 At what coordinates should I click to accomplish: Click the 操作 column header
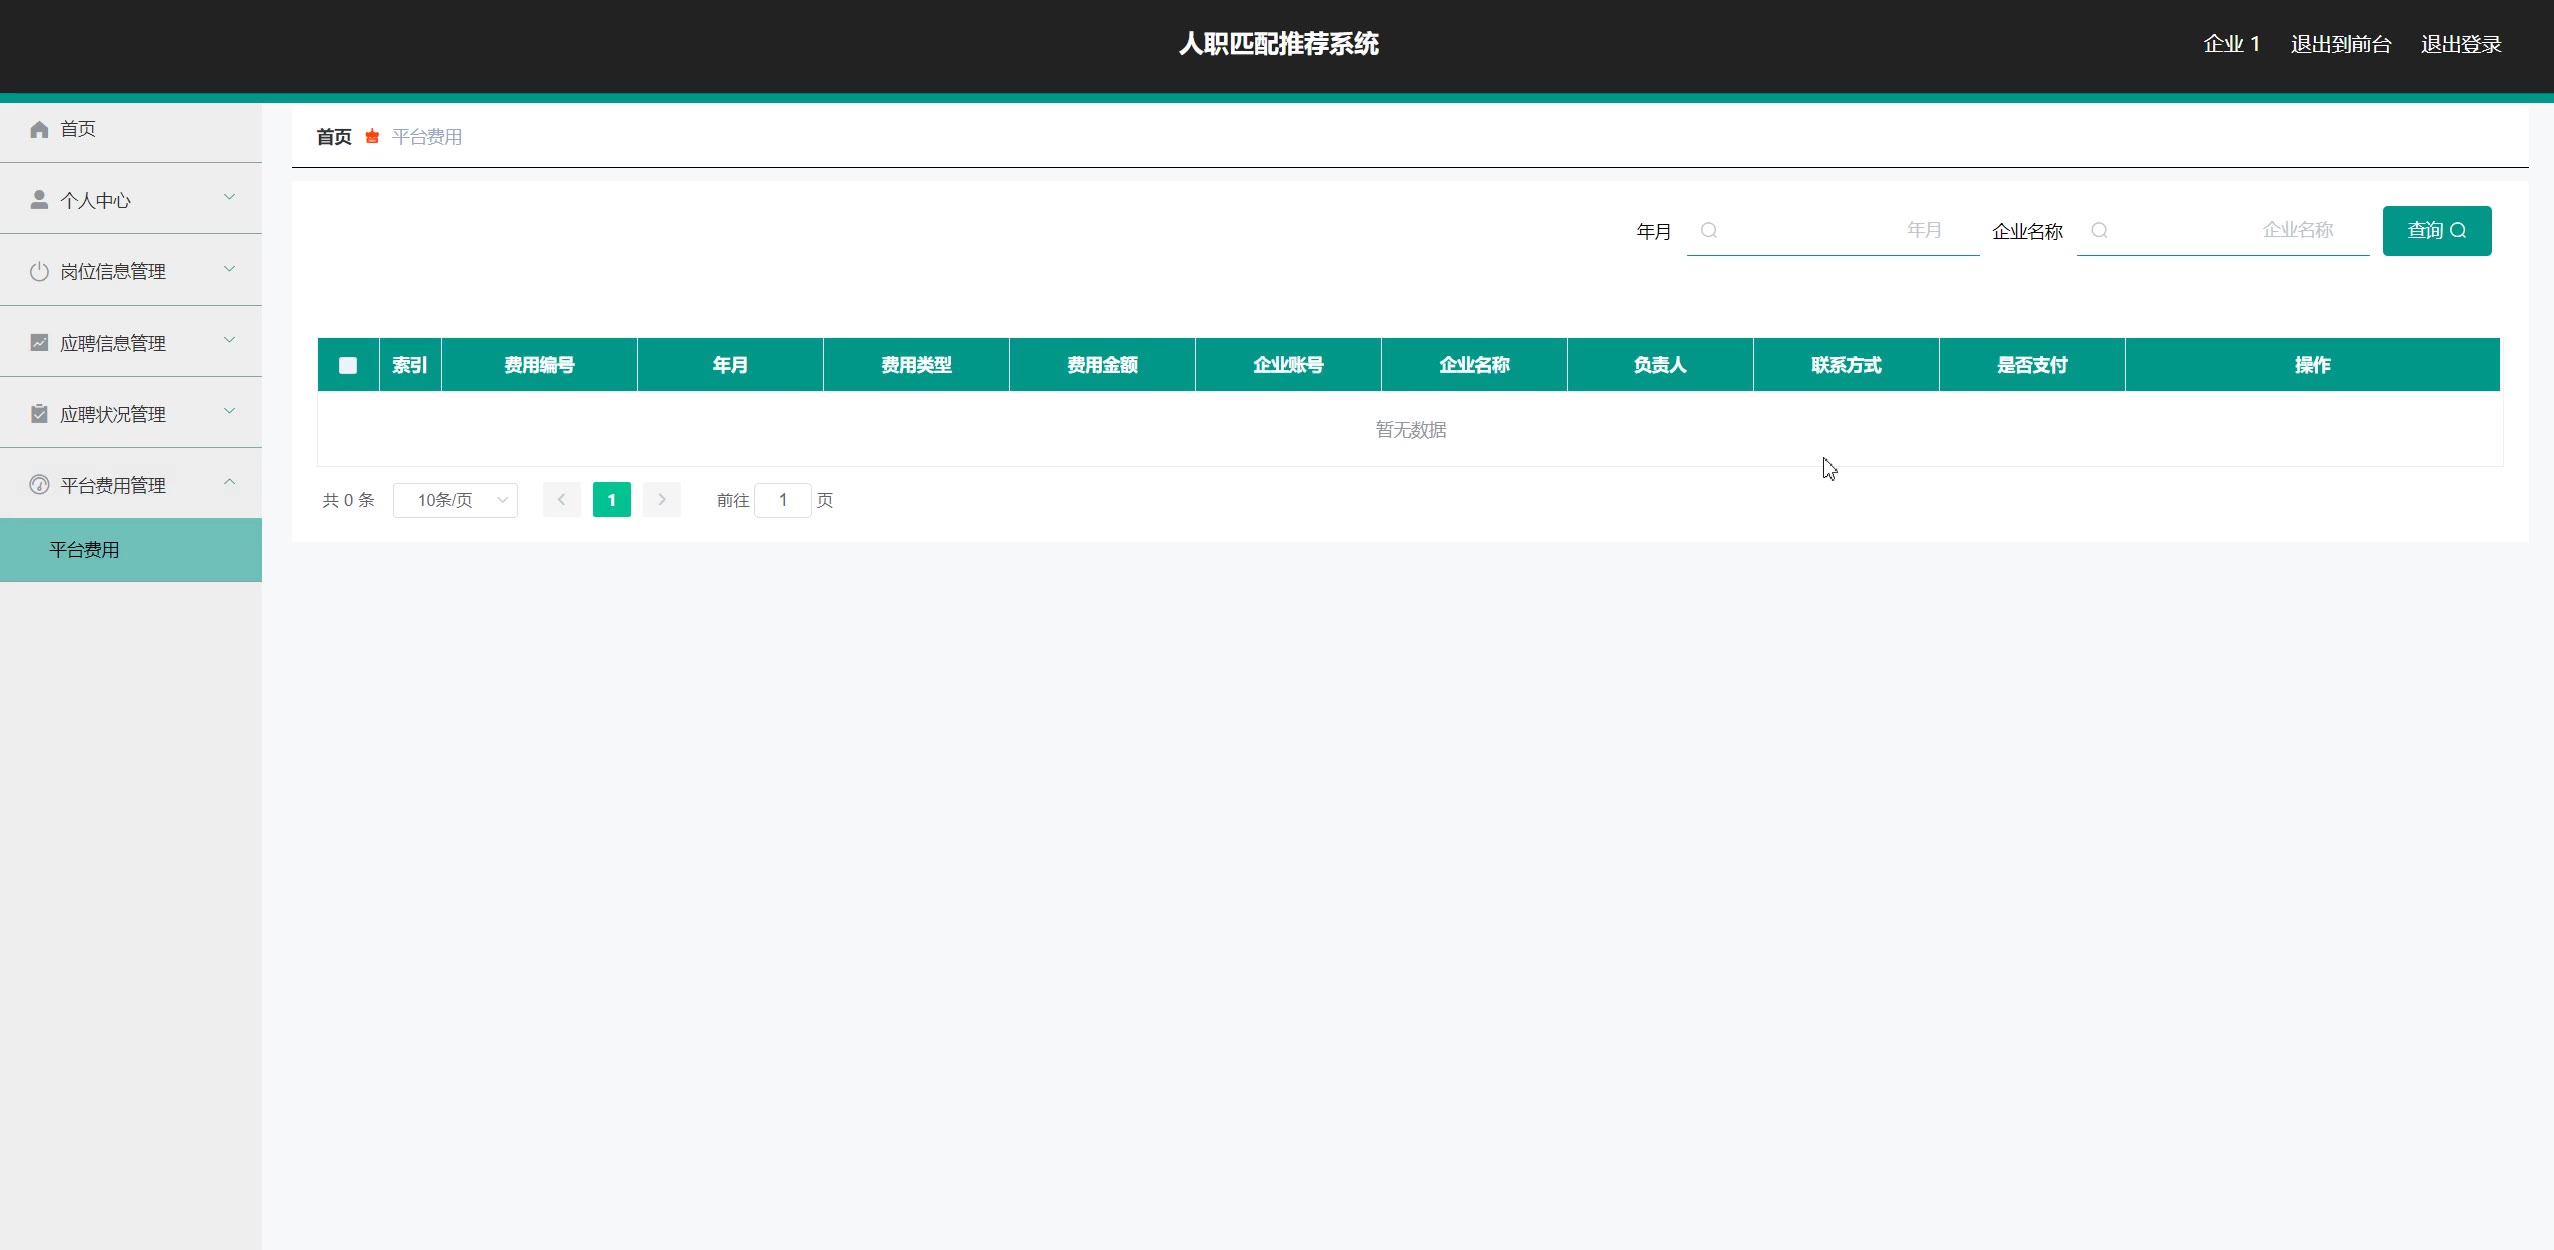pos(2312,365)
